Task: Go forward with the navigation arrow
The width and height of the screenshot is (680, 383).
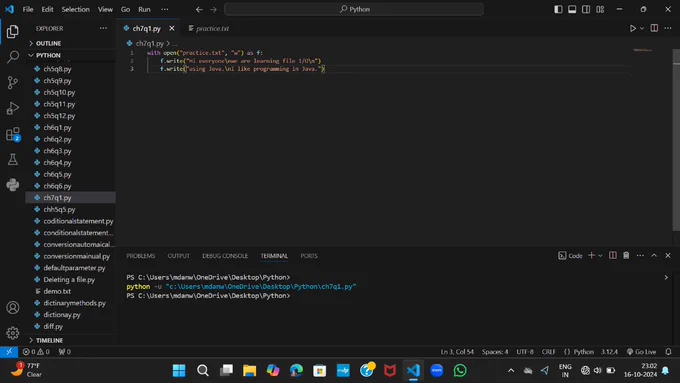Action: [213, 9]
